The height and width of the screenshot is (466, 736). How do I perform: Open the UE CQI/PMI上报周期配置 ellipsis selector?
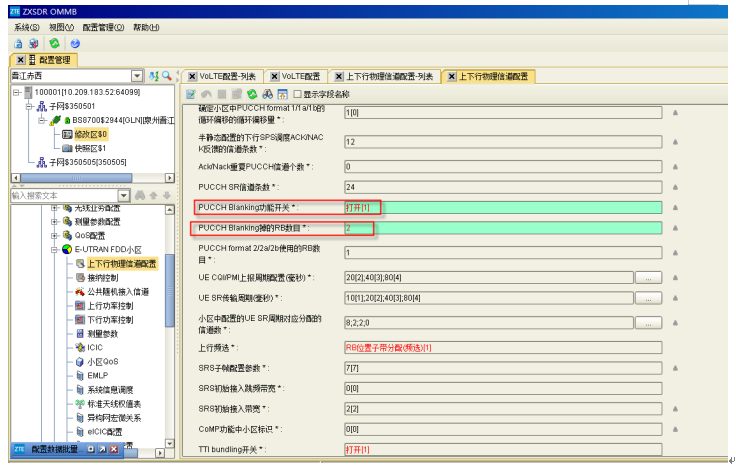pyautogui.click(x=648, y=278)
